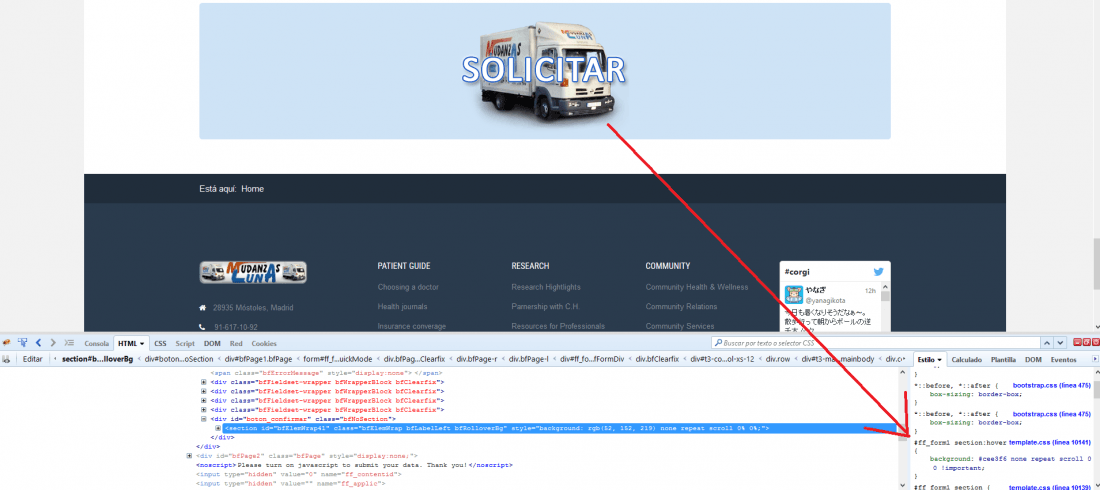The height and width of the screenshot is (490, 1100).
Task: Switch to the Consola tab
Action: [97, 343]
